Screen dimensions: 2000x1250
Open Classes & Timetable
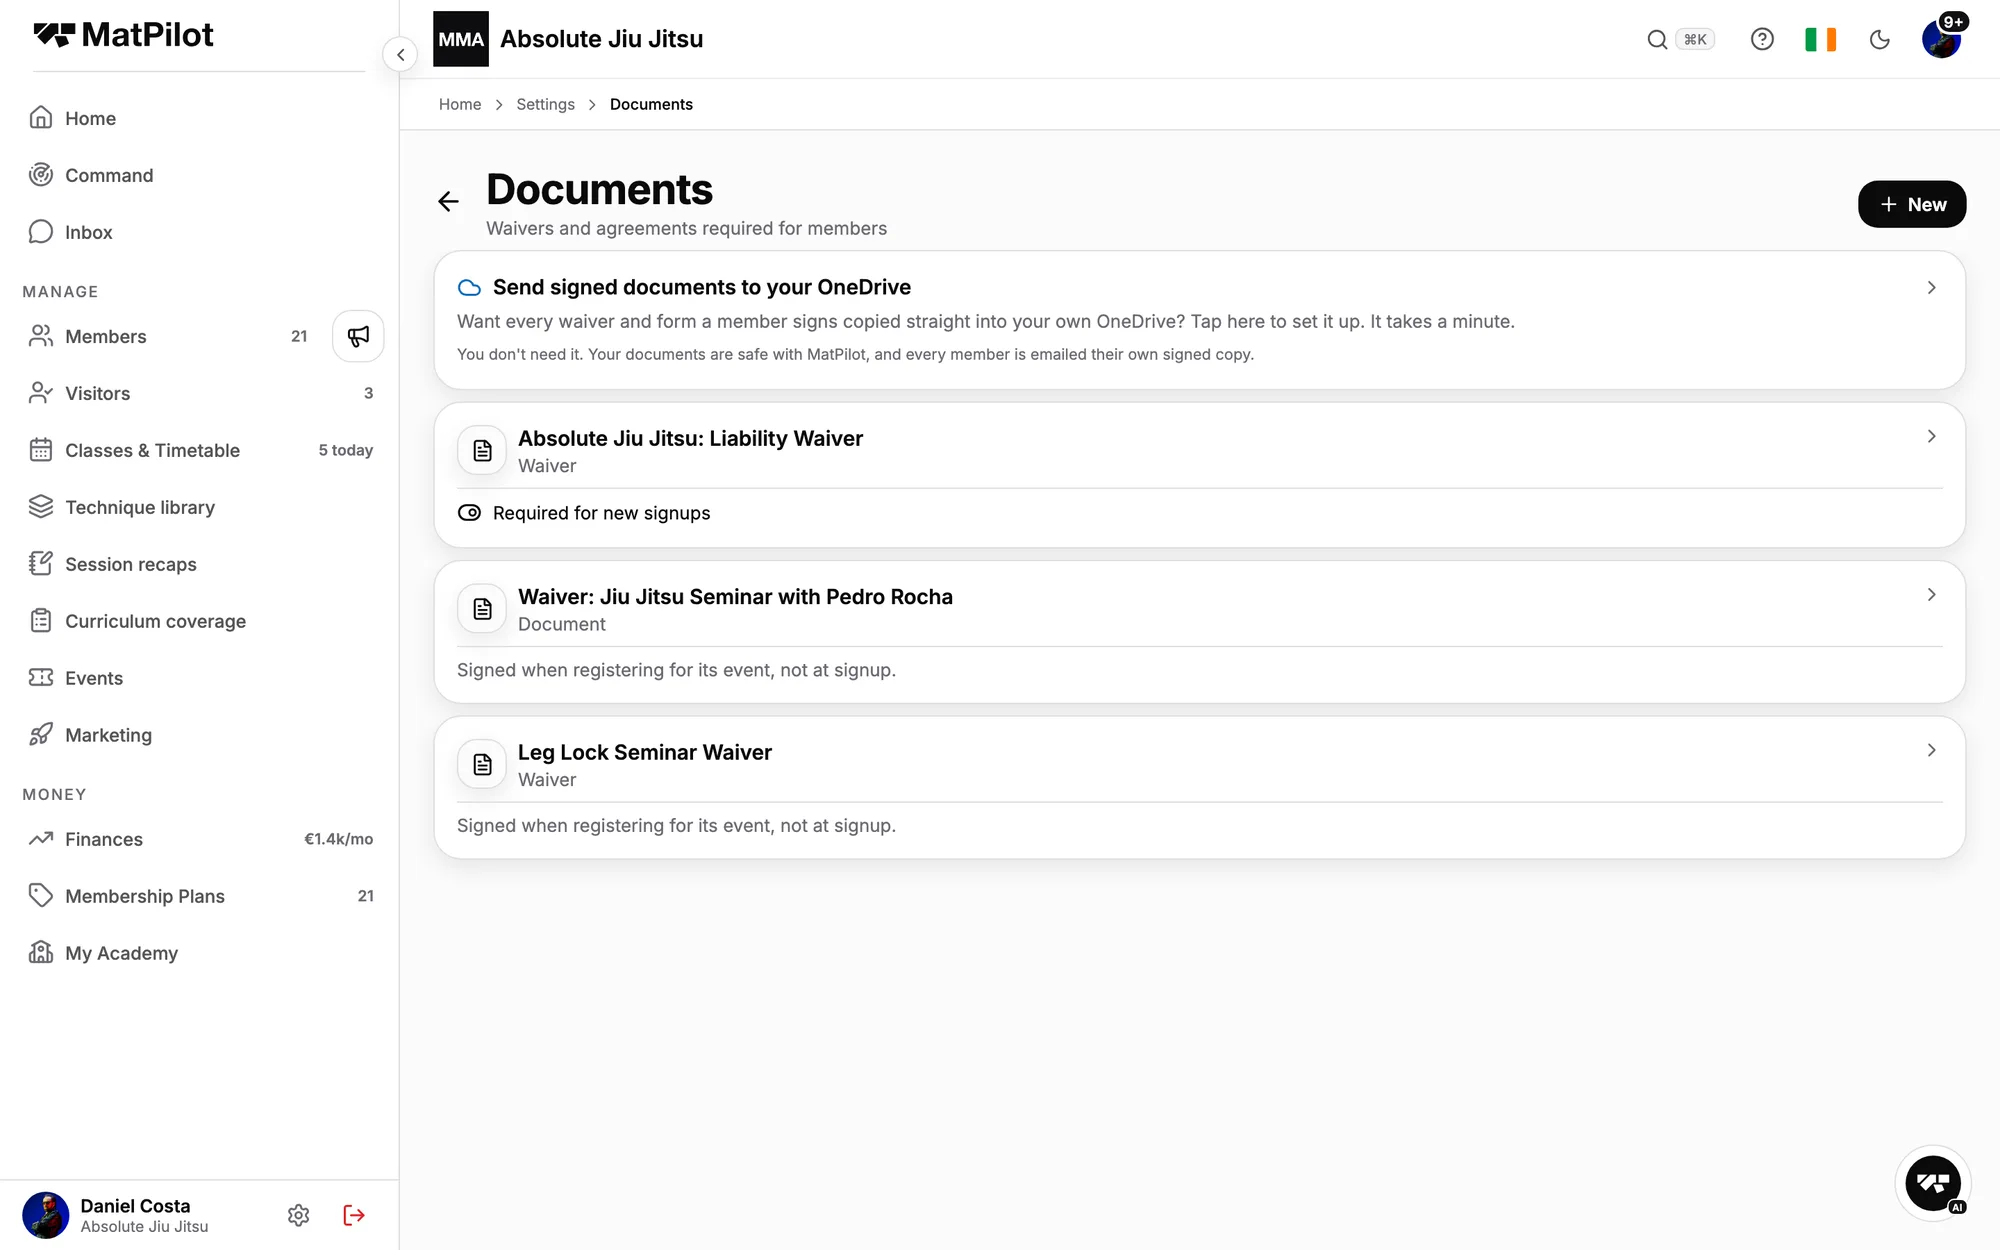(200, 450)
